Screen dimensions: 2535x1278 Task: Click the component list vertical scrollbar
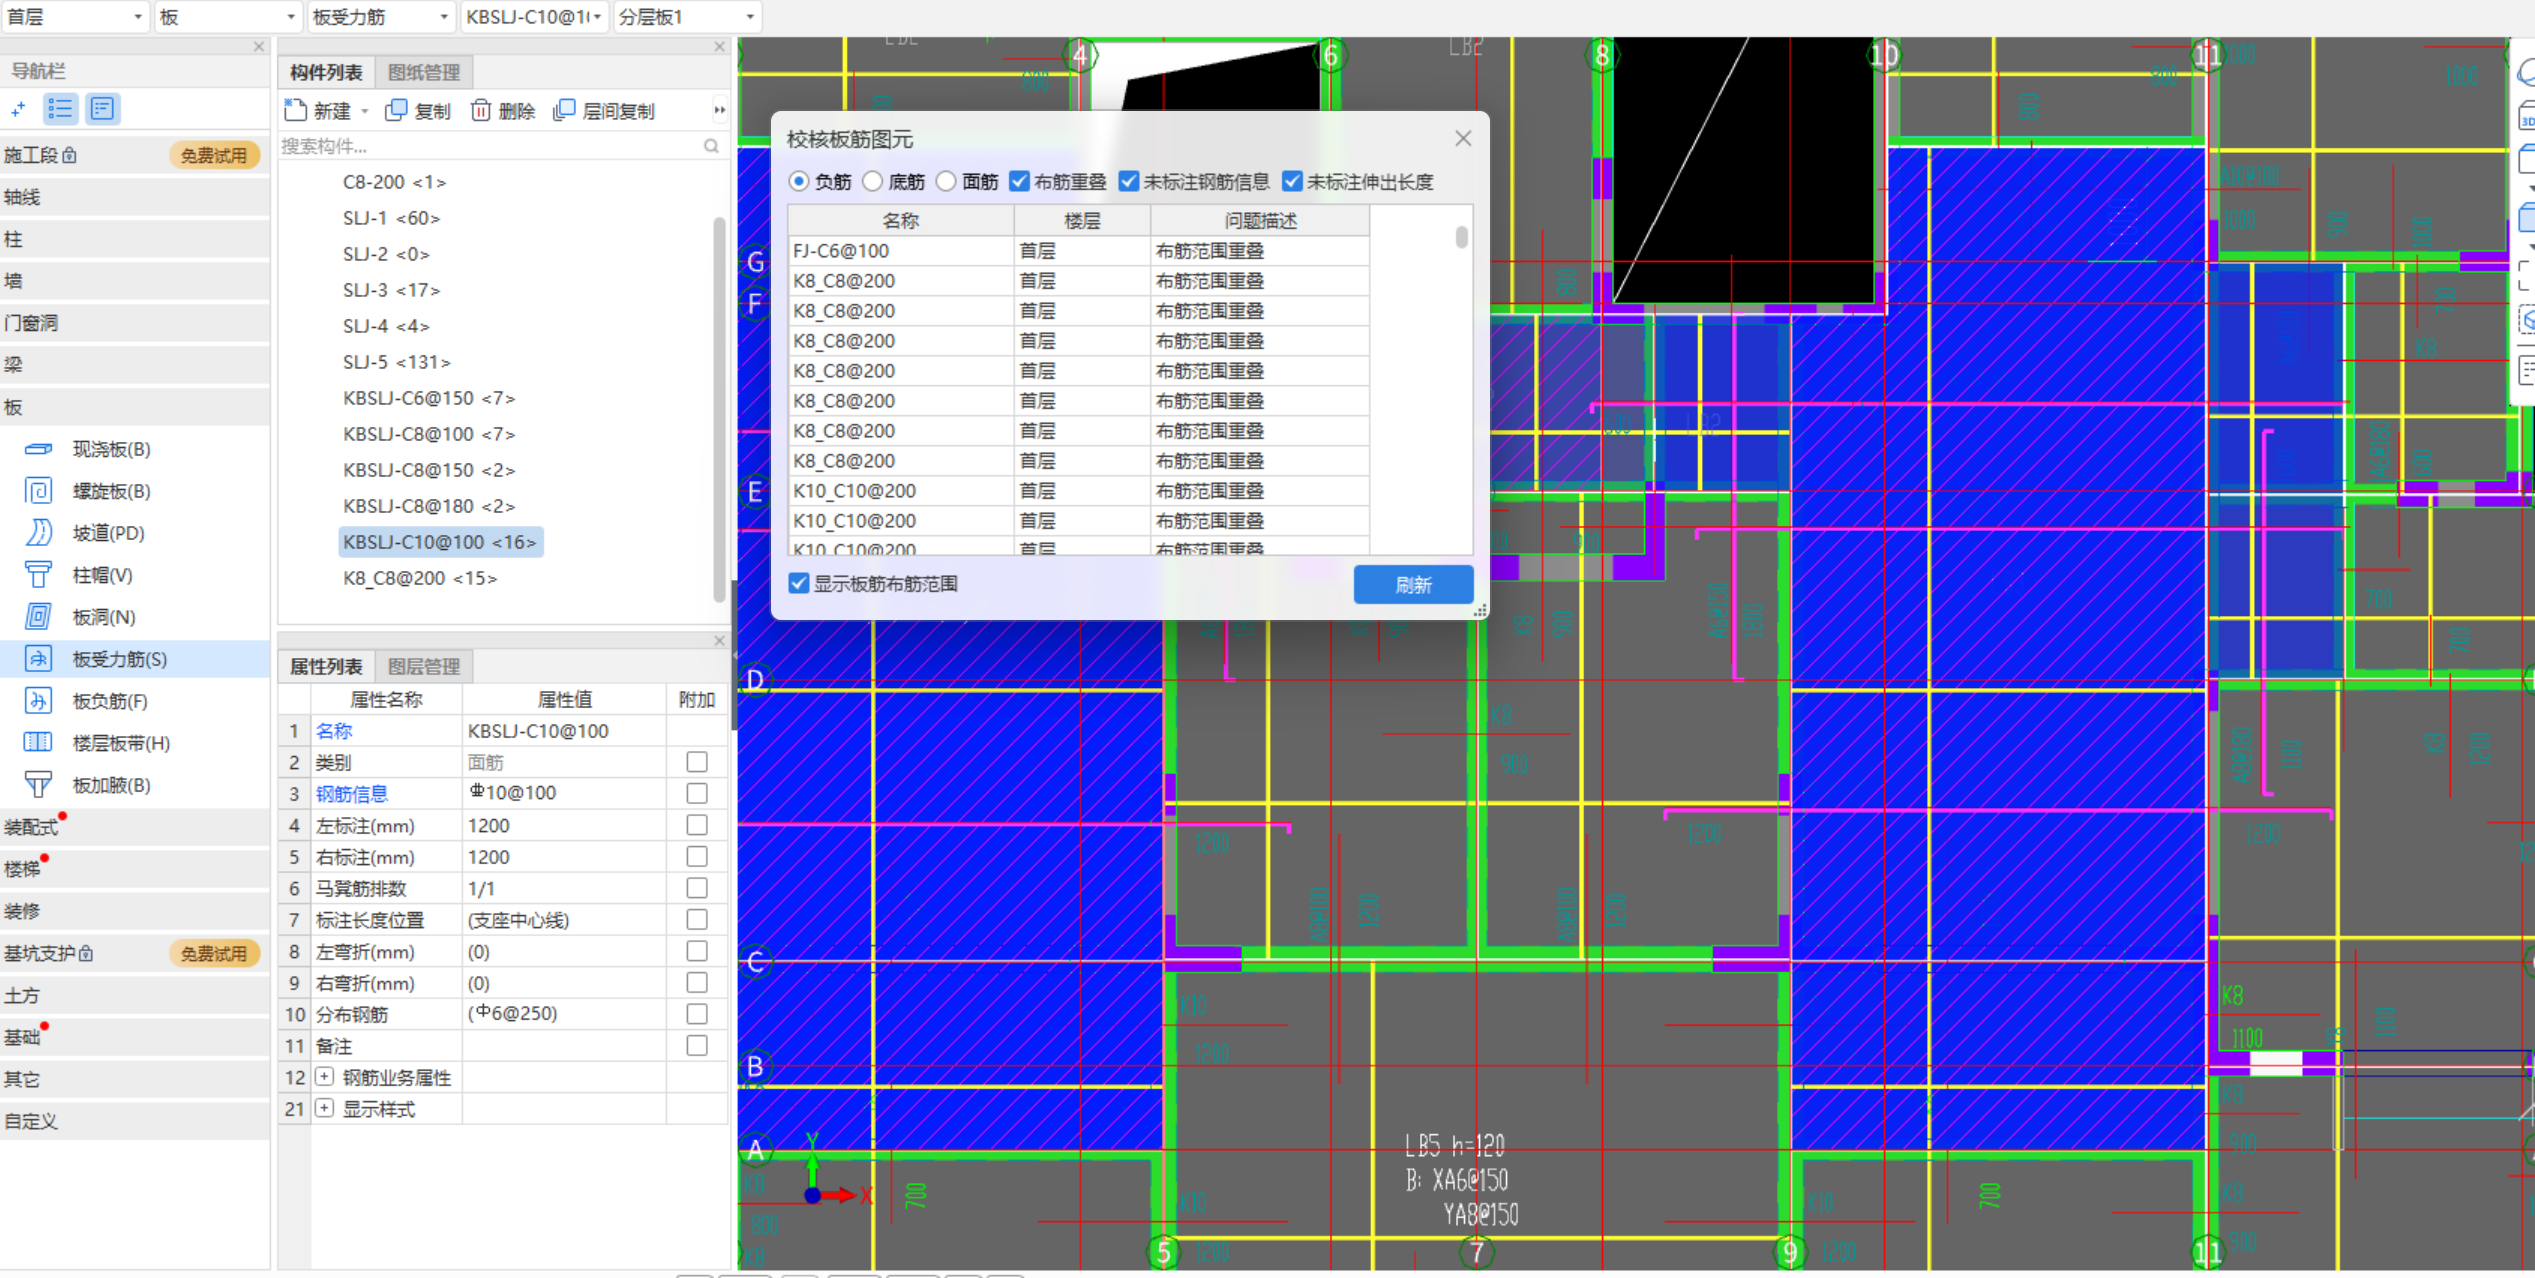coord(719,410)
